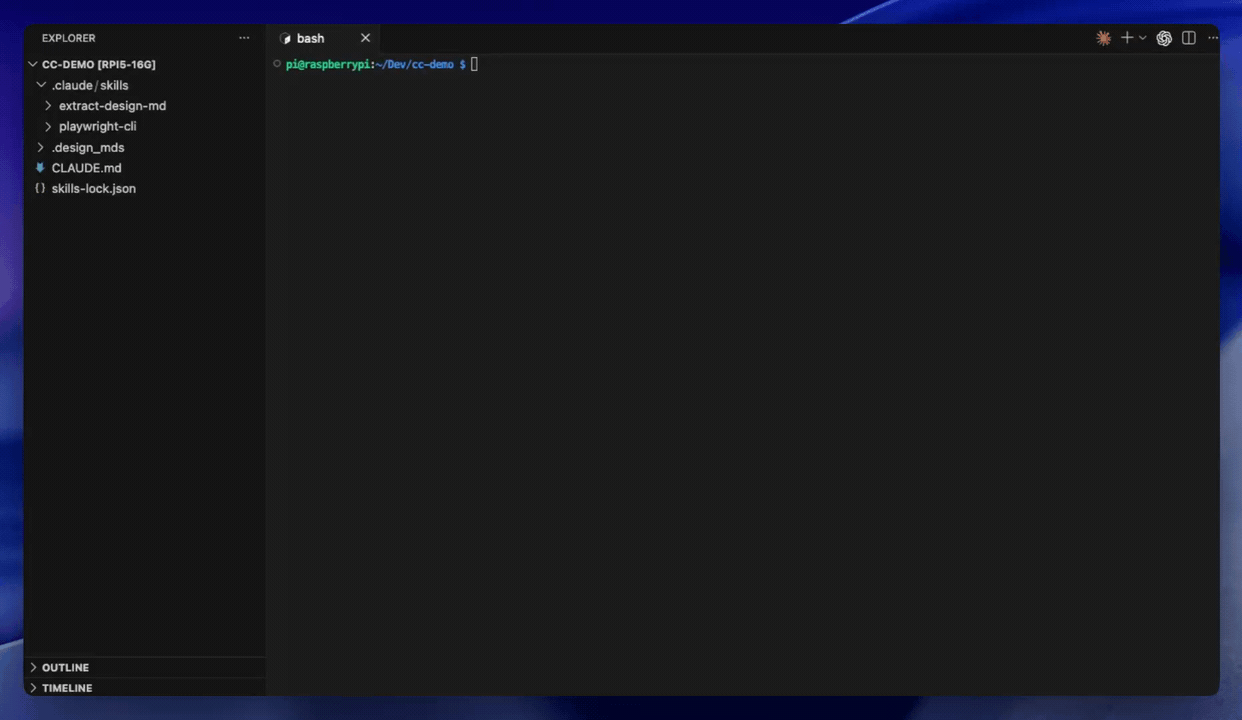The height and width of the screenshot is (720, 1242).
Task: Expand the .design_mds folder
Action: [41, 147]
